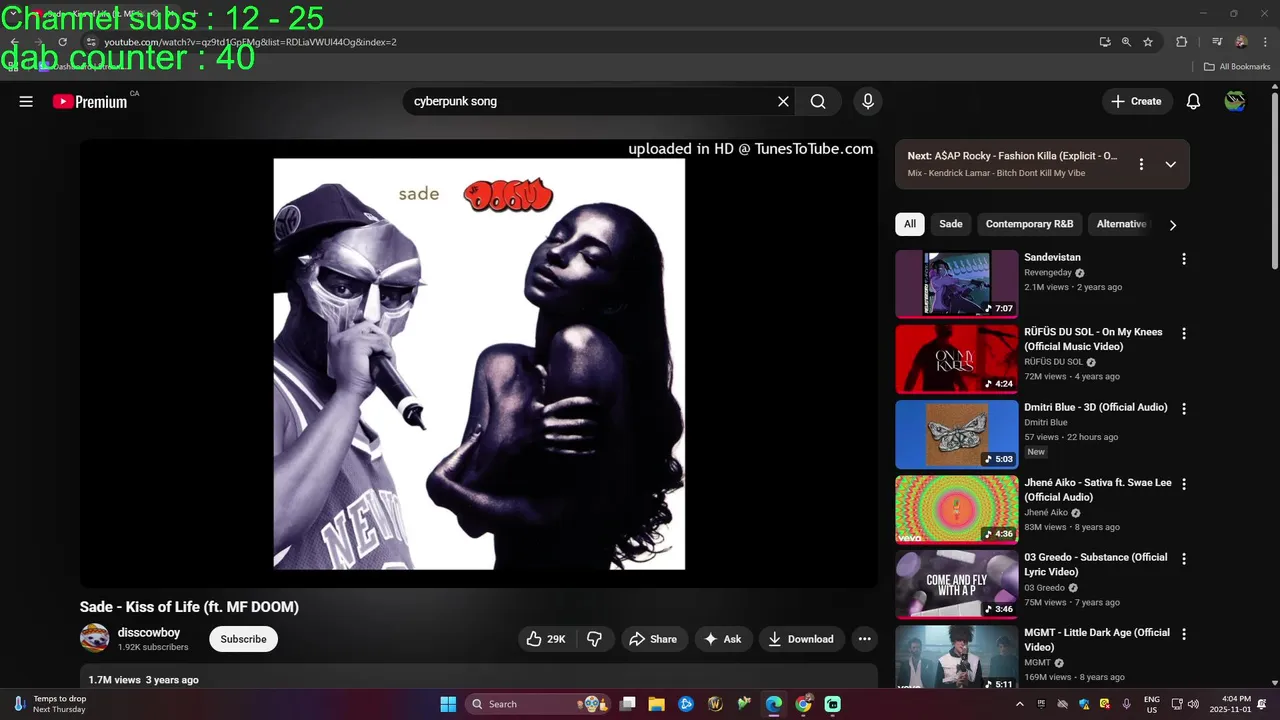Open MGMT Little Dark Age title
The image size is (1280, 720).
click(1097, 640)
